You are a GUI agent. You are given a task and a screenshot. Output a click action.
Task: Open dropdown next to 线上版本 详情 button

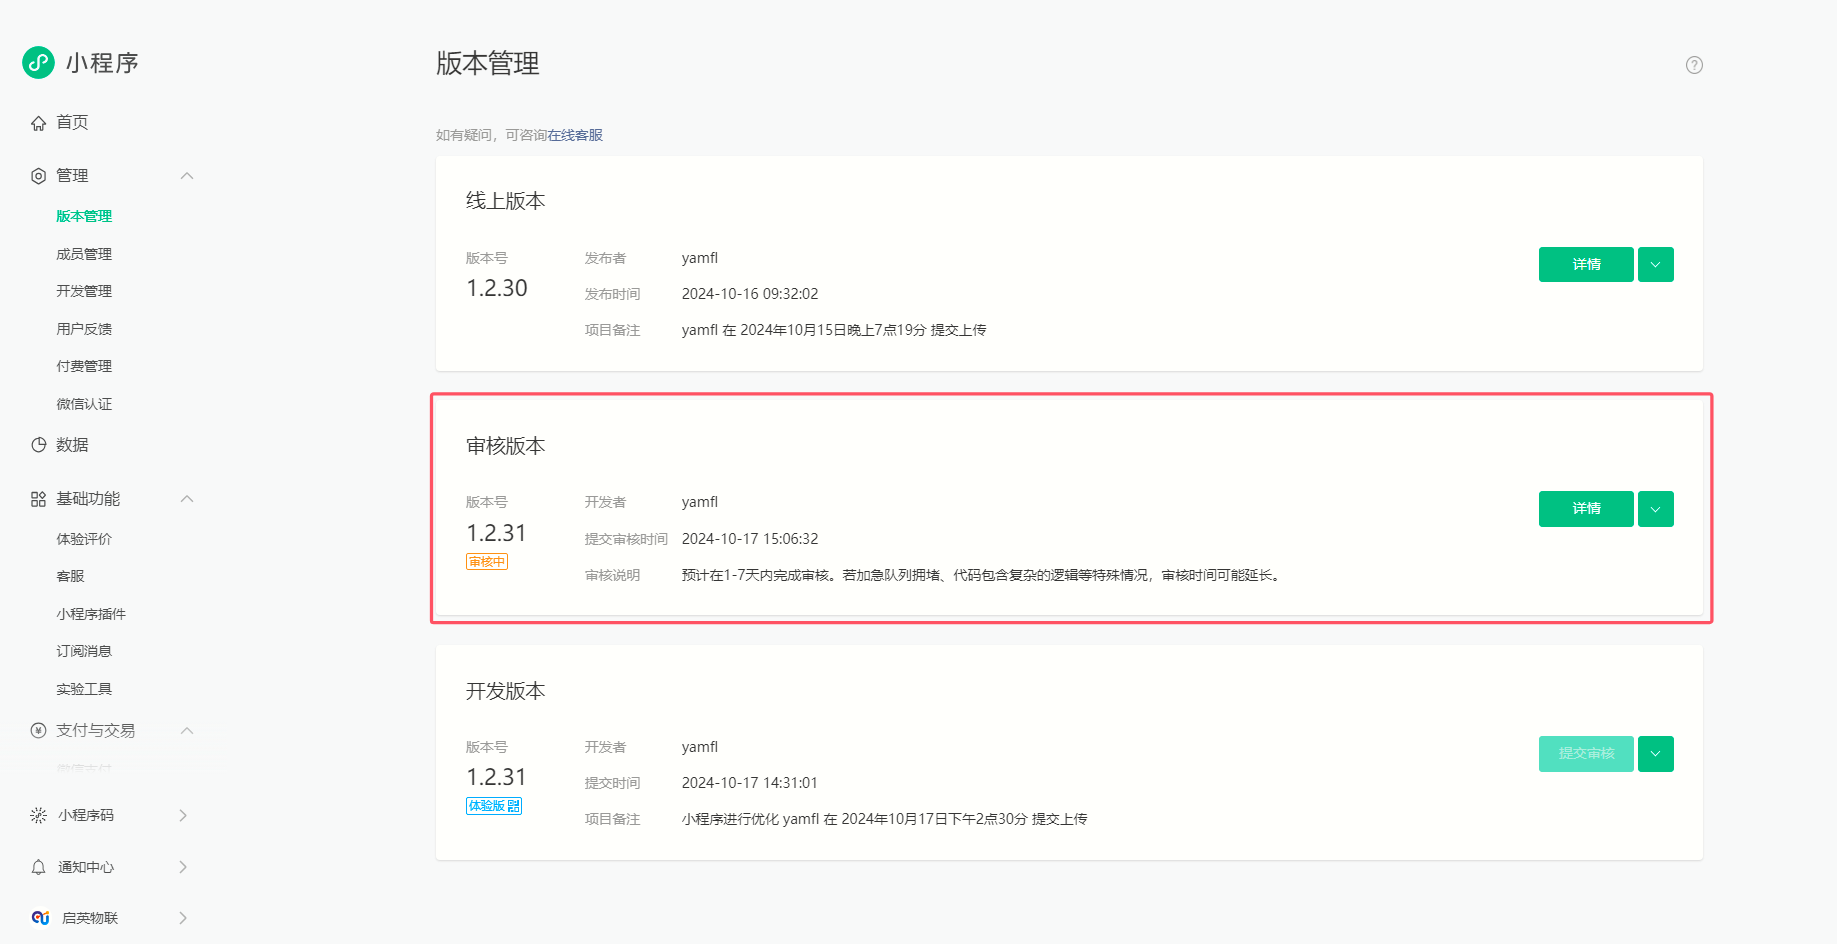click(x=1656, y=265)
